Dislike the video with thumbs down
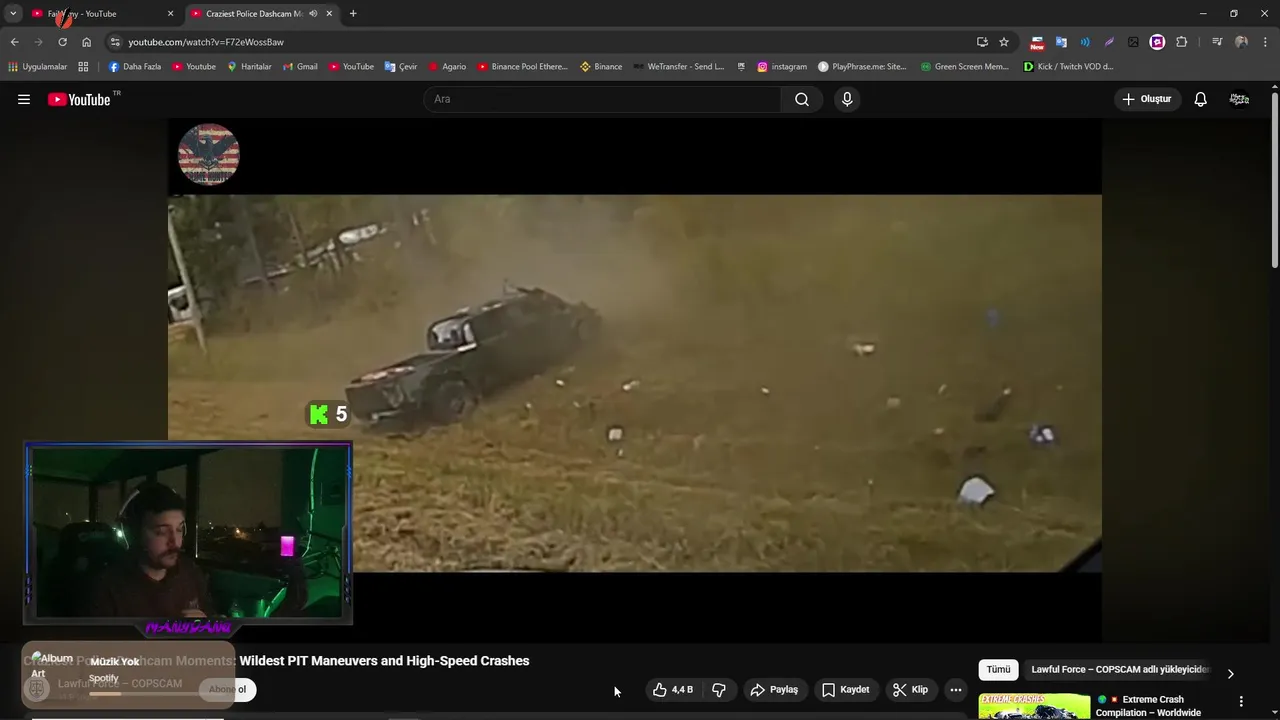The height and width of the screenshot is (720, 1280). coord(719,690)
